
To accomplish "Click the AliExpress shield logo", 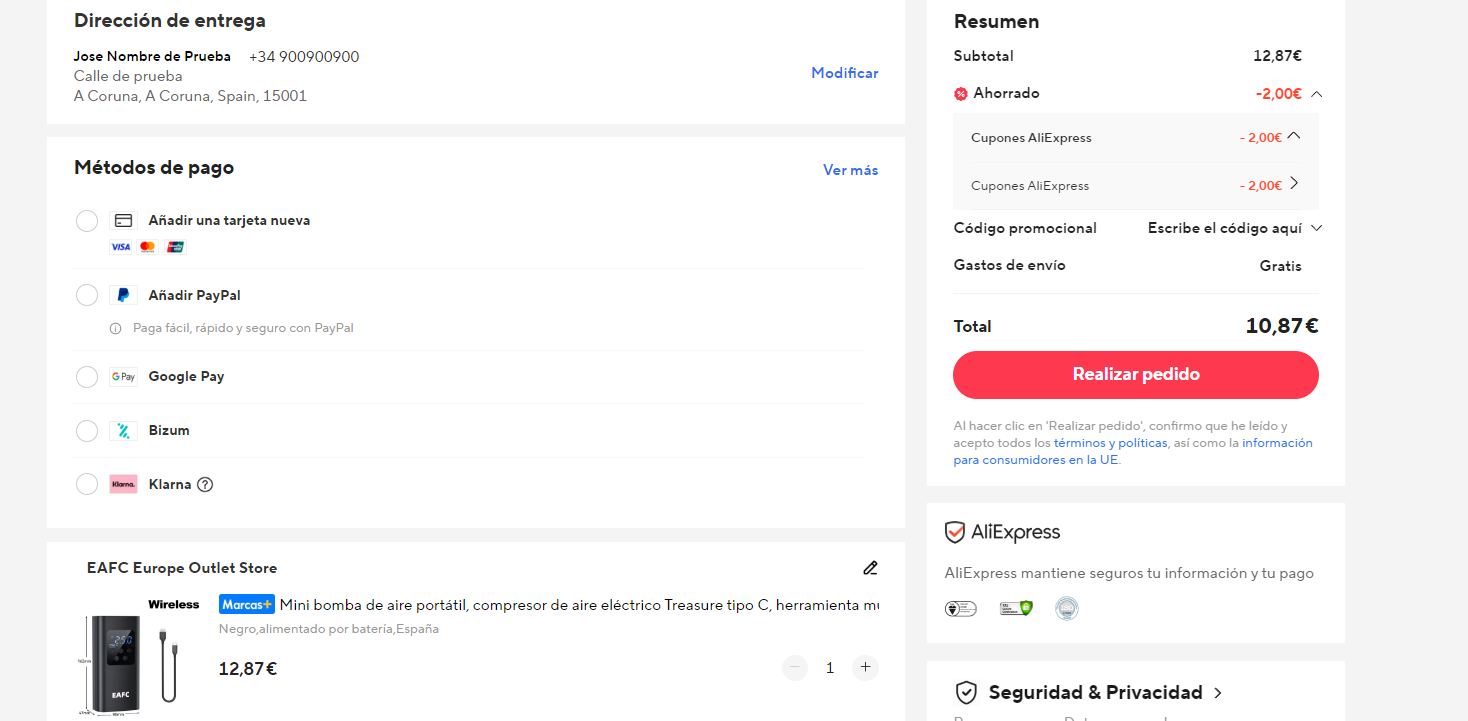I will click(x=955, y=532).
